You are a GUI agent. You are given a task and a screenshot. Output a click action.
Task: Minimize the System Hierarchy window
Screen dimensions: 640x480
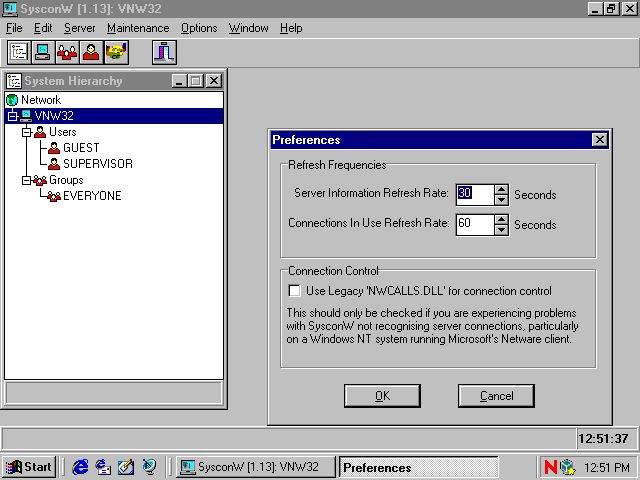click(x=179, y=81)
